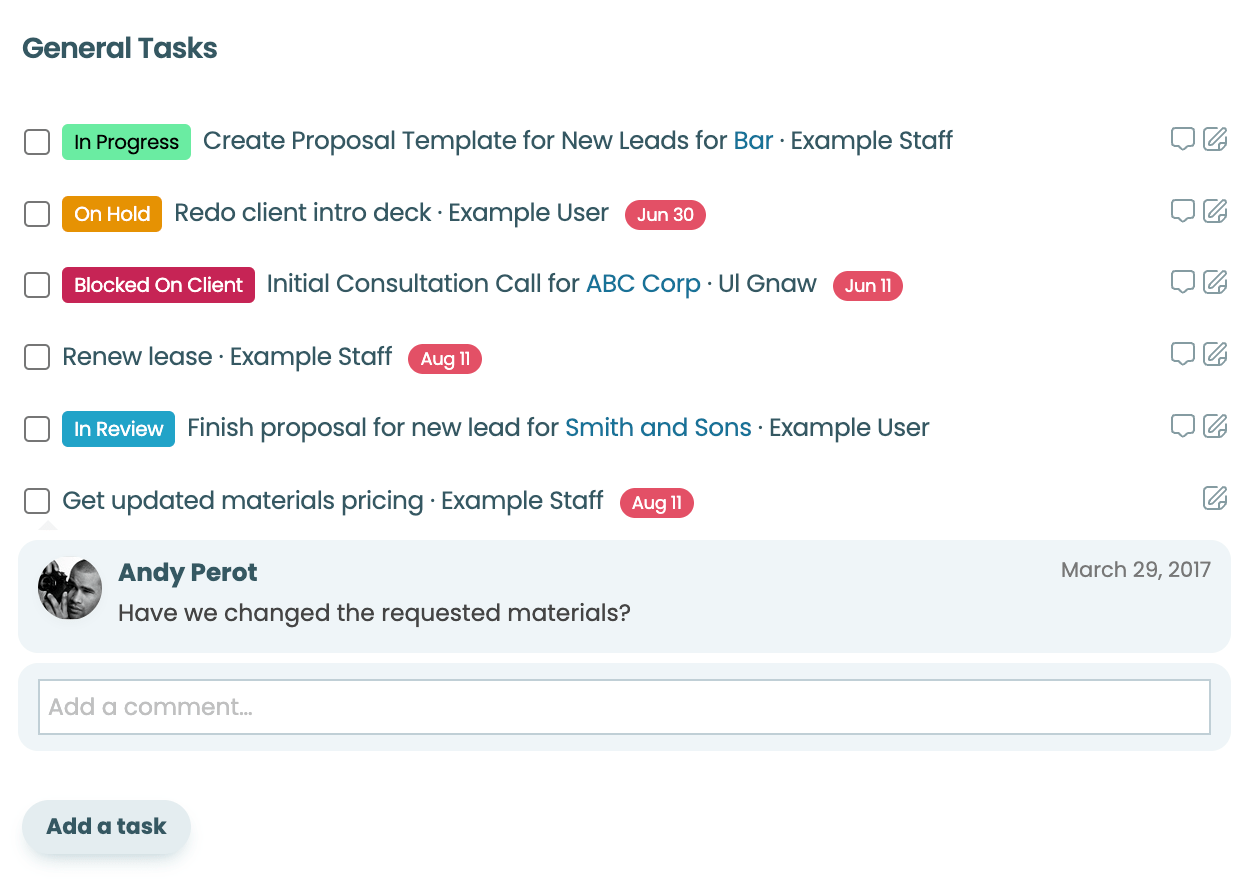The height and width of the screenshot is (894, 1250).
Task: Focus the Add a comment field
Action: [624, 707]
